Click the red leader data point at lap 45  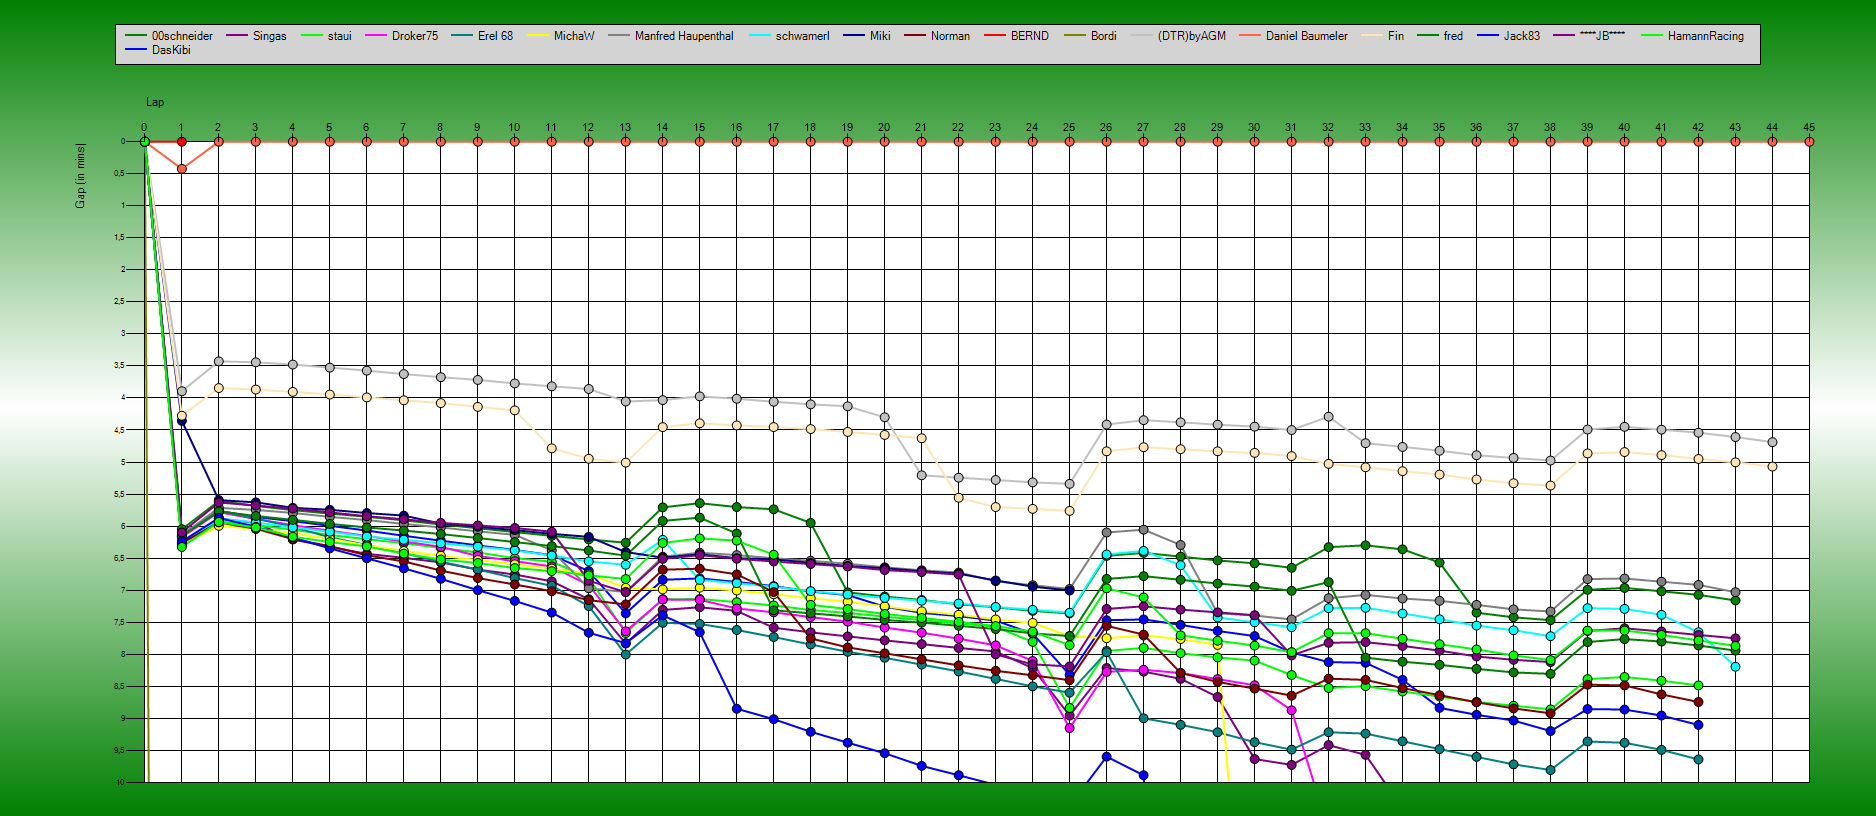(1809, 142)
